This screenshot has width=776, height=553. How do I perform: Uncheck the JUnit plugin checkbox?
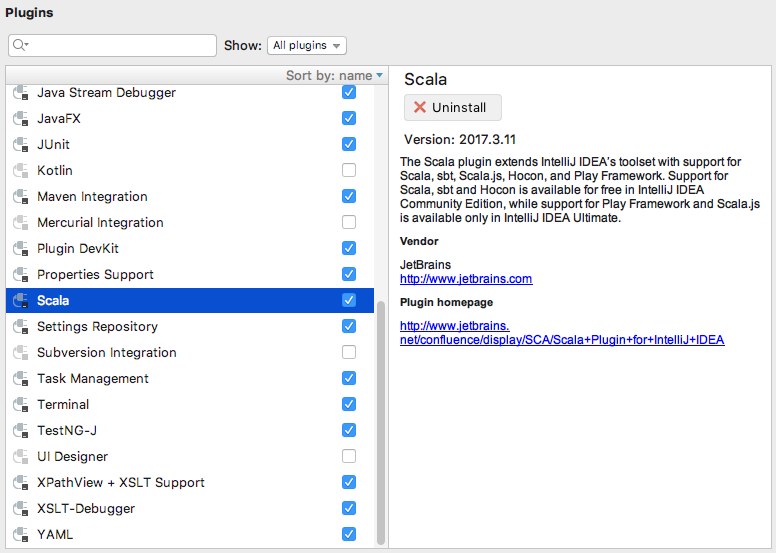pos(349,144)
